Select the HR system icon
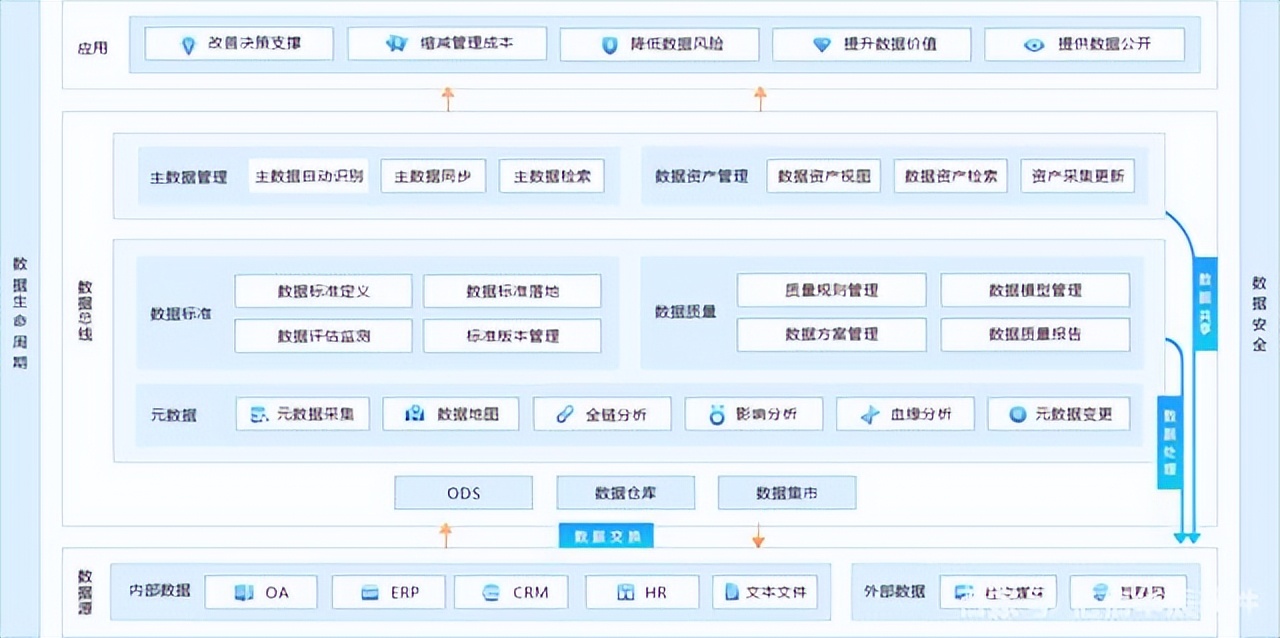The height and width of the screenshot is (638, 1280). coord(625,592)
